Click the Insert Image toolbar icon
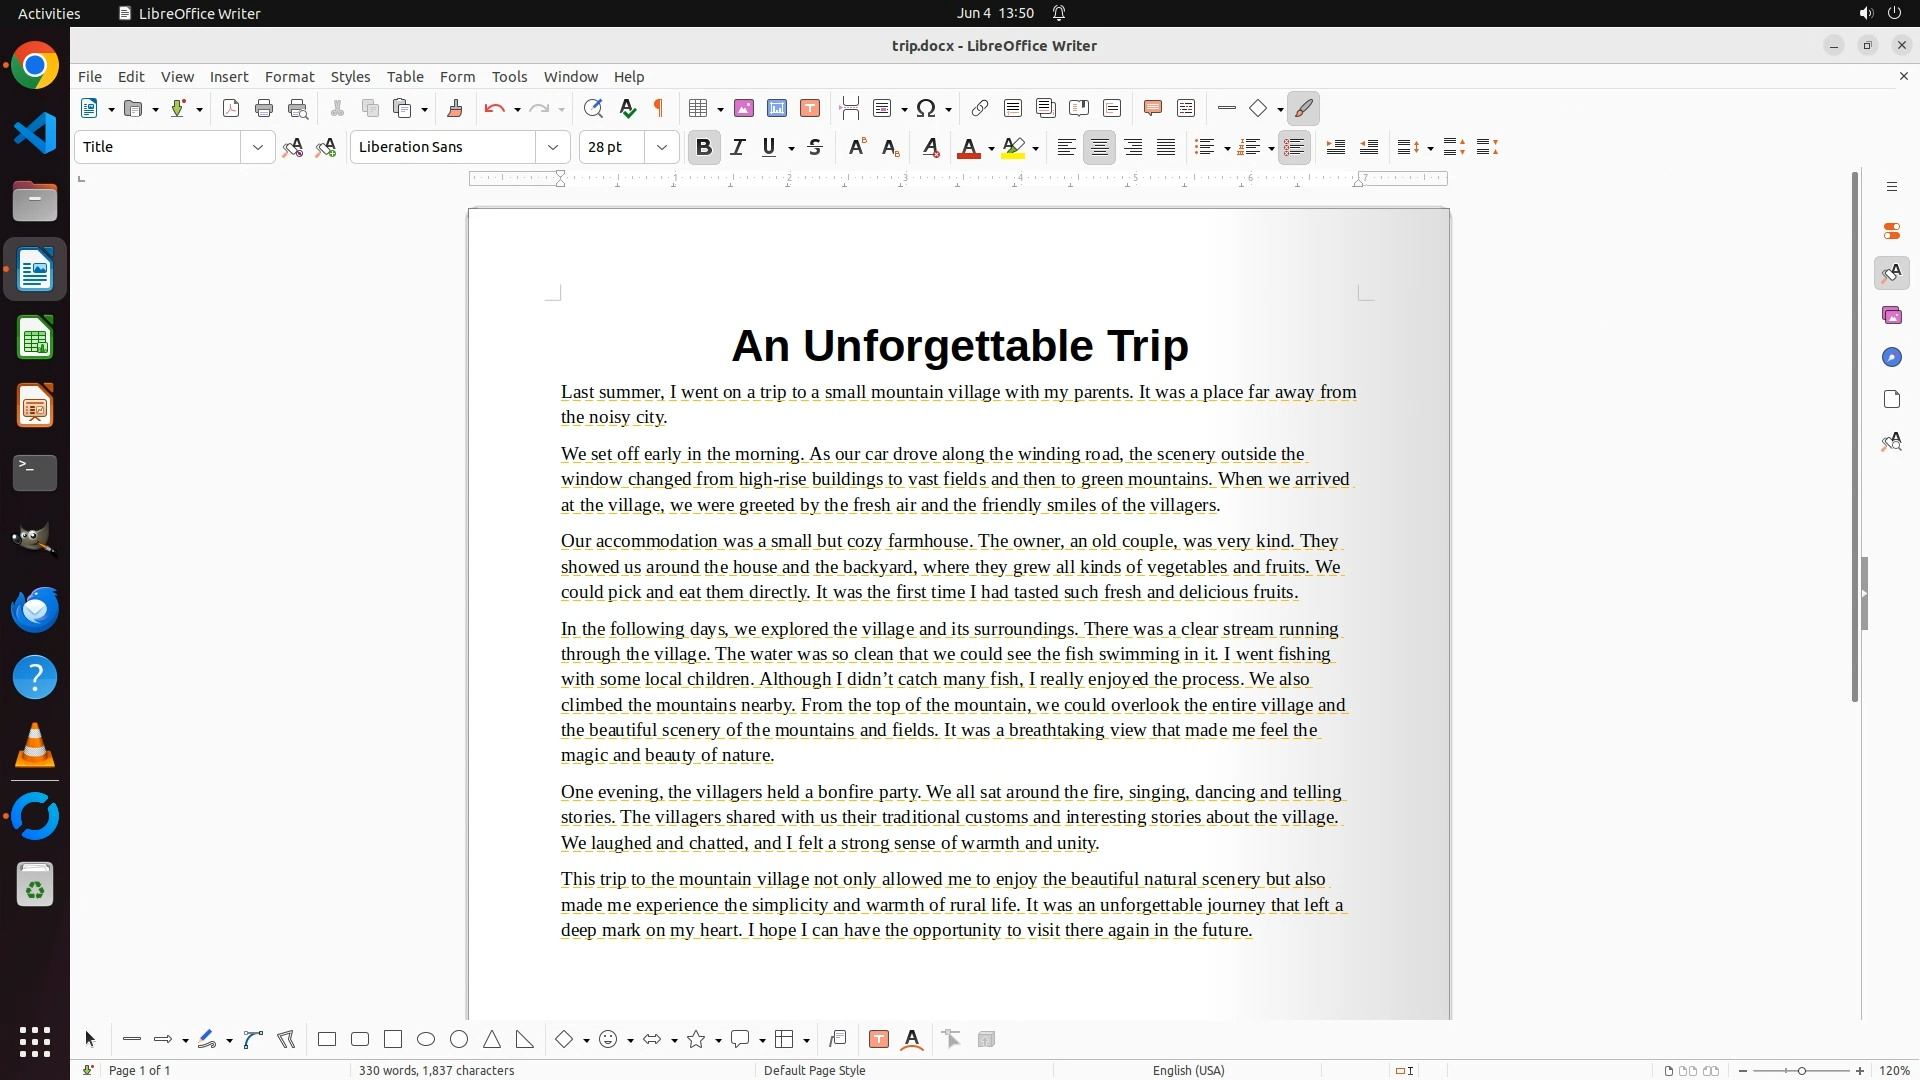 [x=744, y=109]
